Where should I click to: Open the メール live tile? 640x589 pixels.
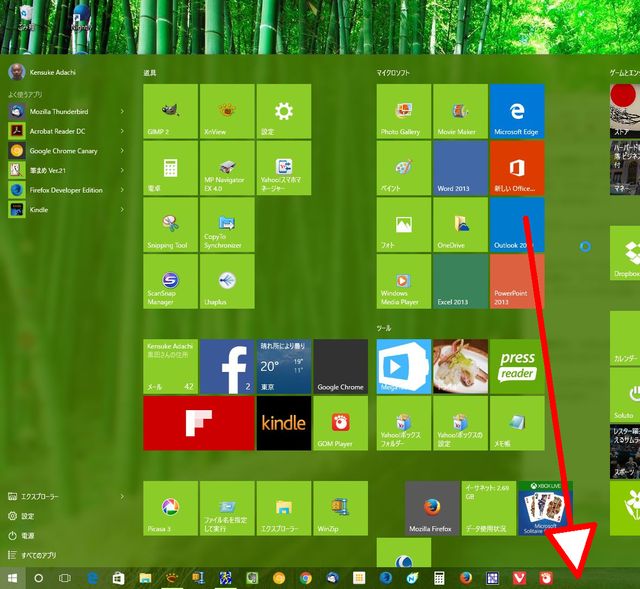click(x=171, y=367)
